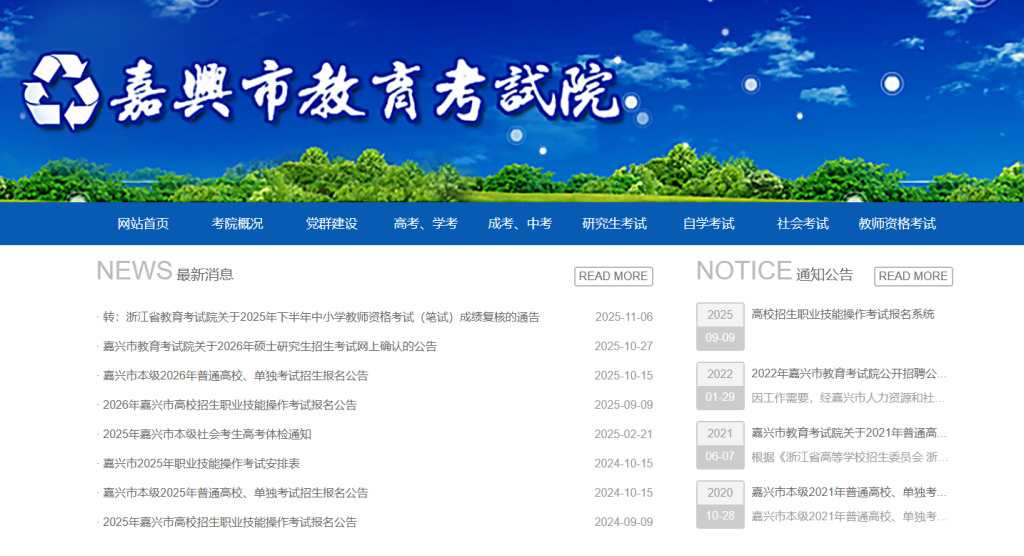Screen dimensions: 1024x556
Task: Open notice 嘉兴市教育考试院关于2021年普通高
Action: [x=848, y=433]
